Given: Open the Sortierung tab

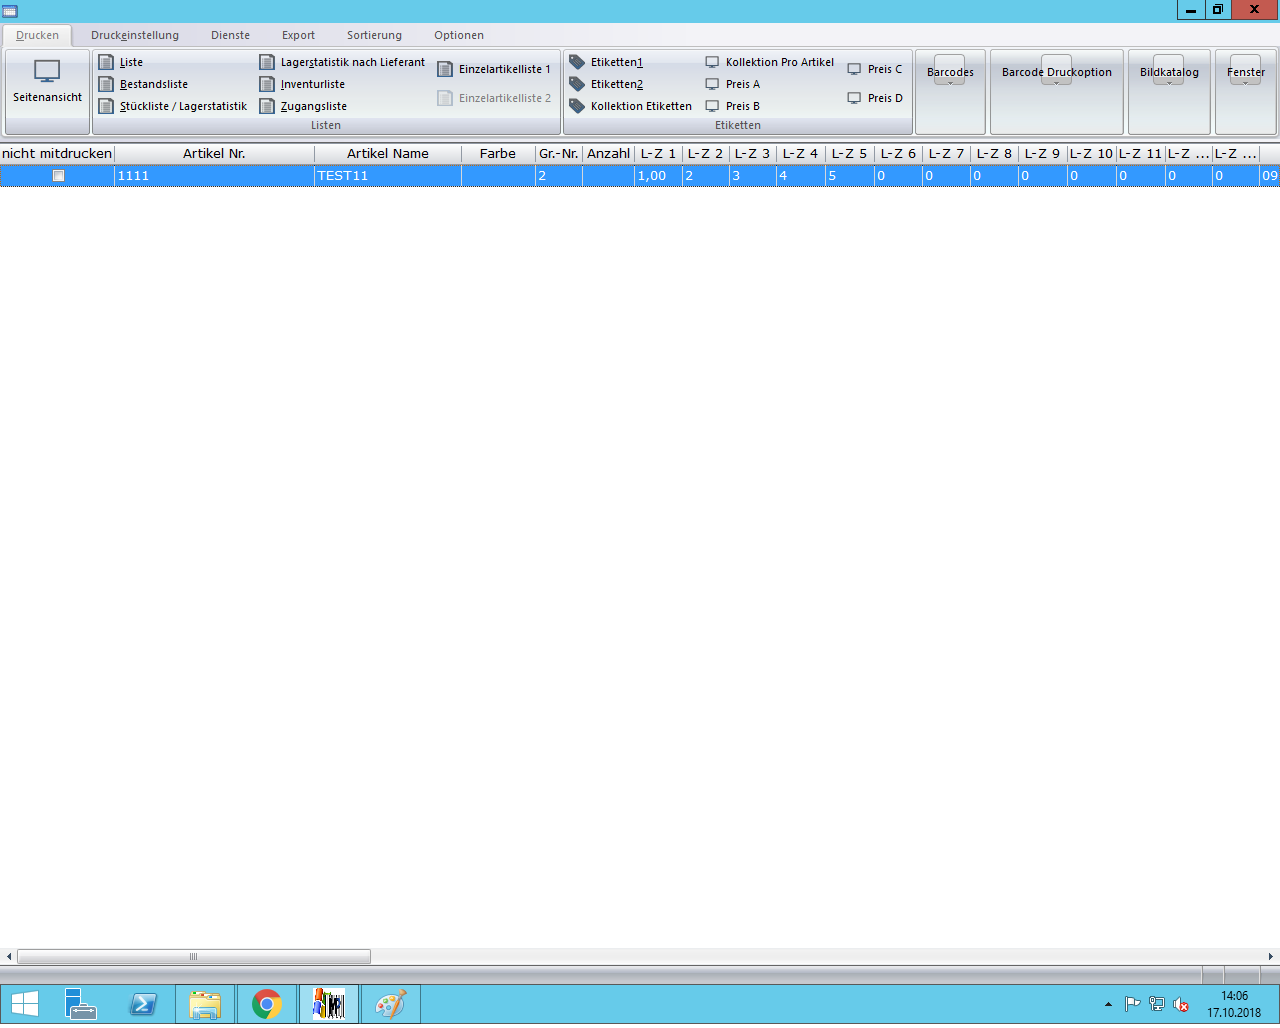Looking at the screenshot, I should 374,35.
